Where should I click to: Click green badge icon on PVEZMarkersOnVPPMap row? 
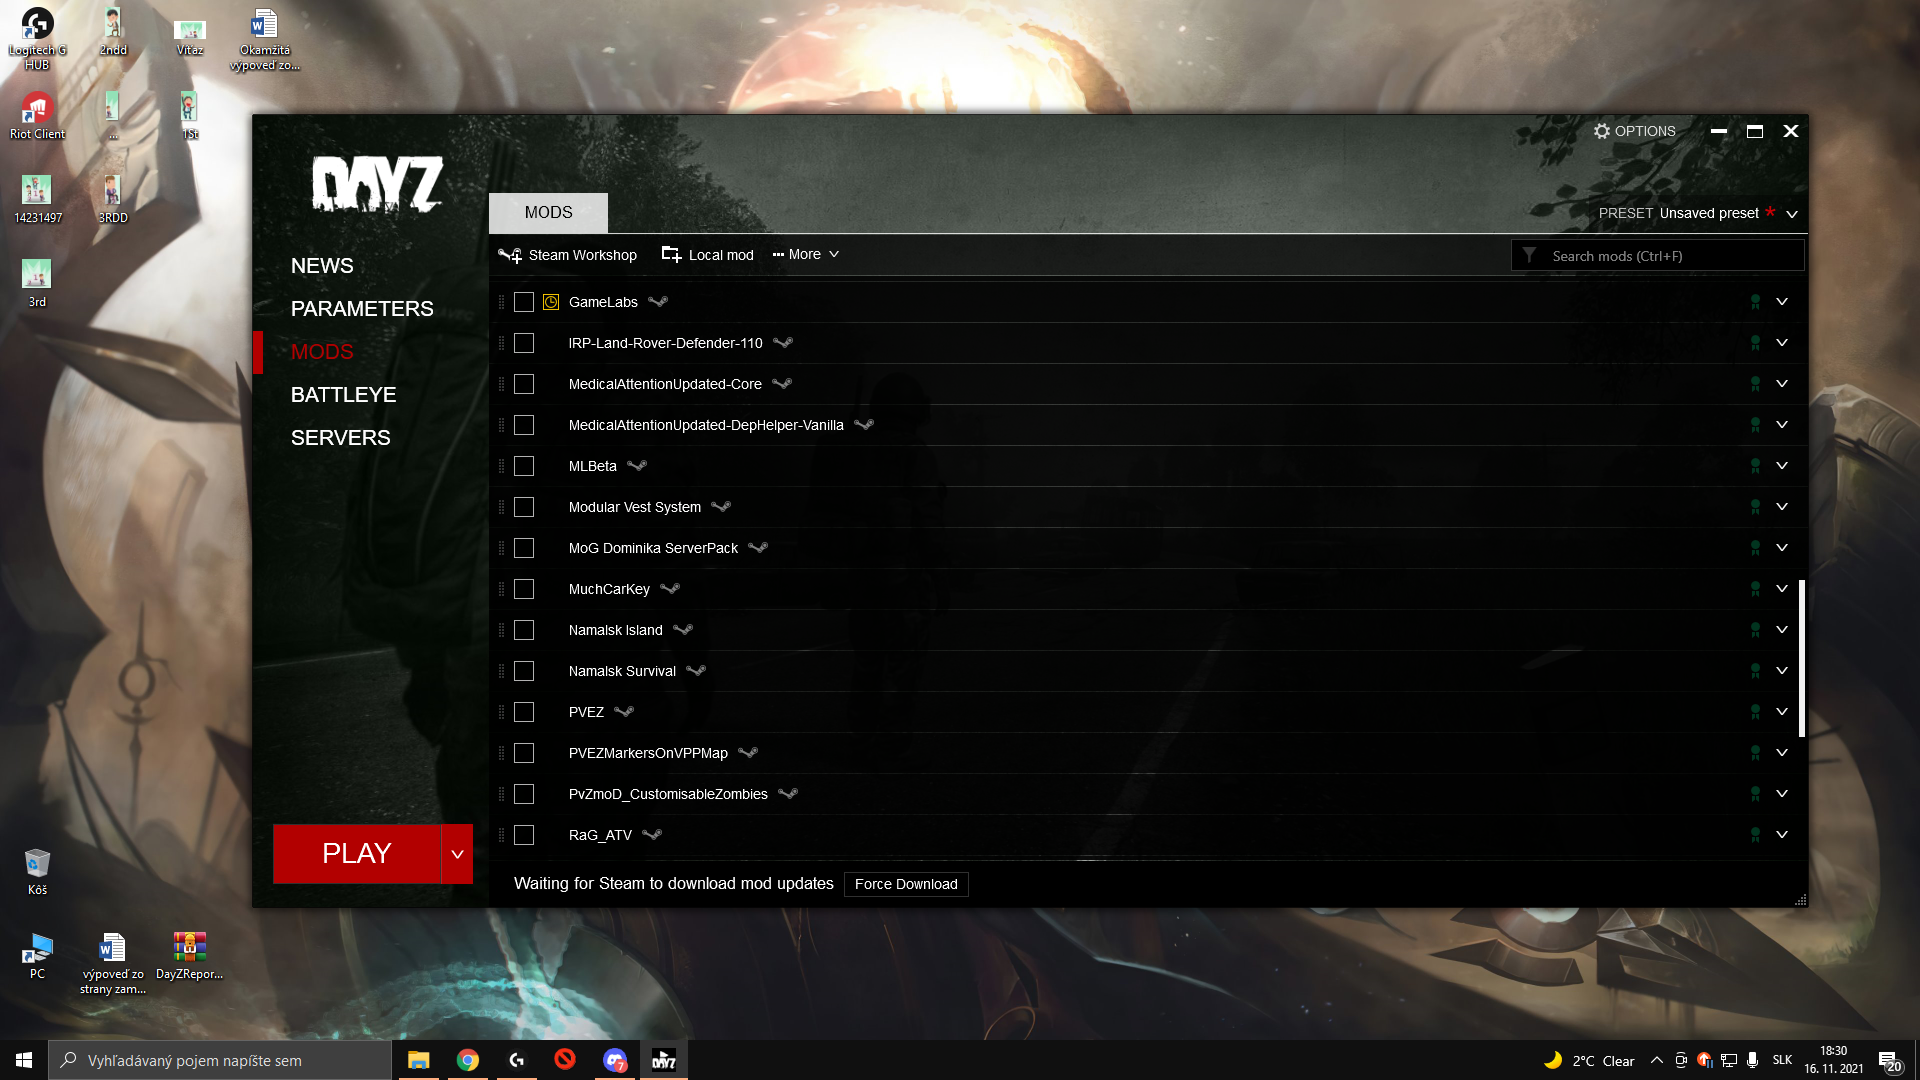tap(1755, 753)
